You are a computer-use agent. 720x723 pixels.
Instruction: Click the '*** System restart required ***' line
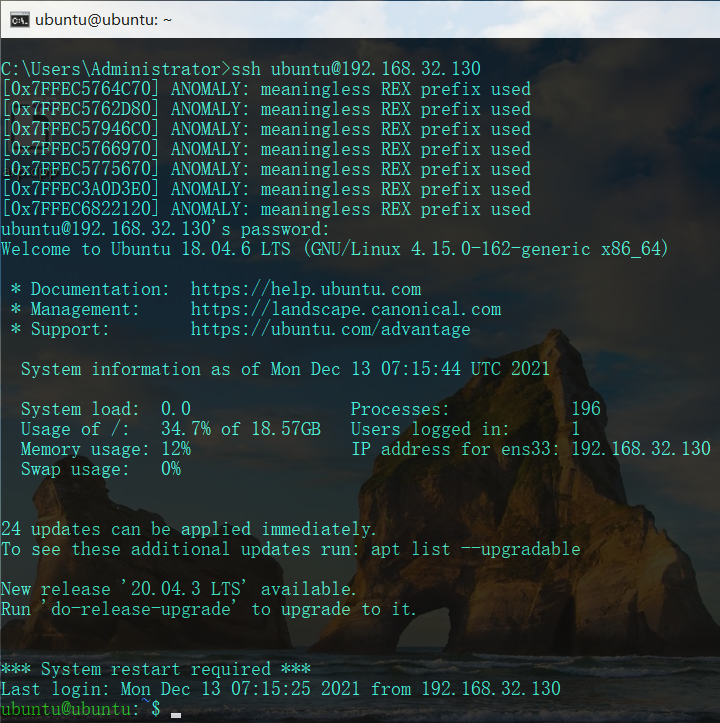point(155,669)
